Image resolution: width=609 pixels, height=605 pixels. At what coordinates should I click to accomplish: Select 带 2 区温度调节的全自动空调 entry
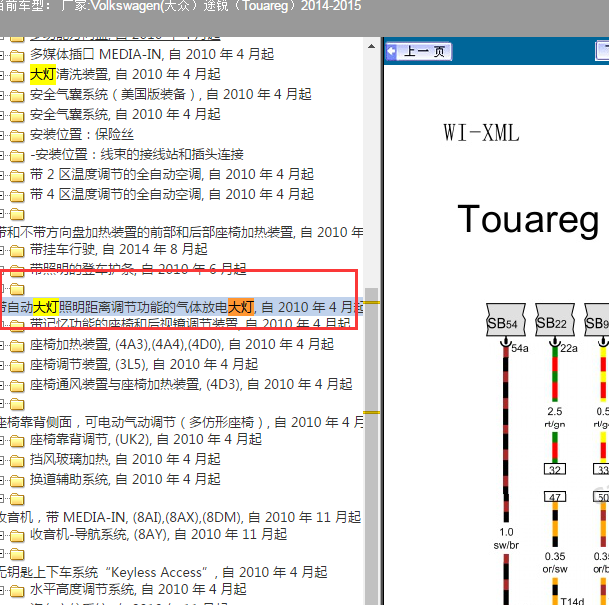coord(172,174)
